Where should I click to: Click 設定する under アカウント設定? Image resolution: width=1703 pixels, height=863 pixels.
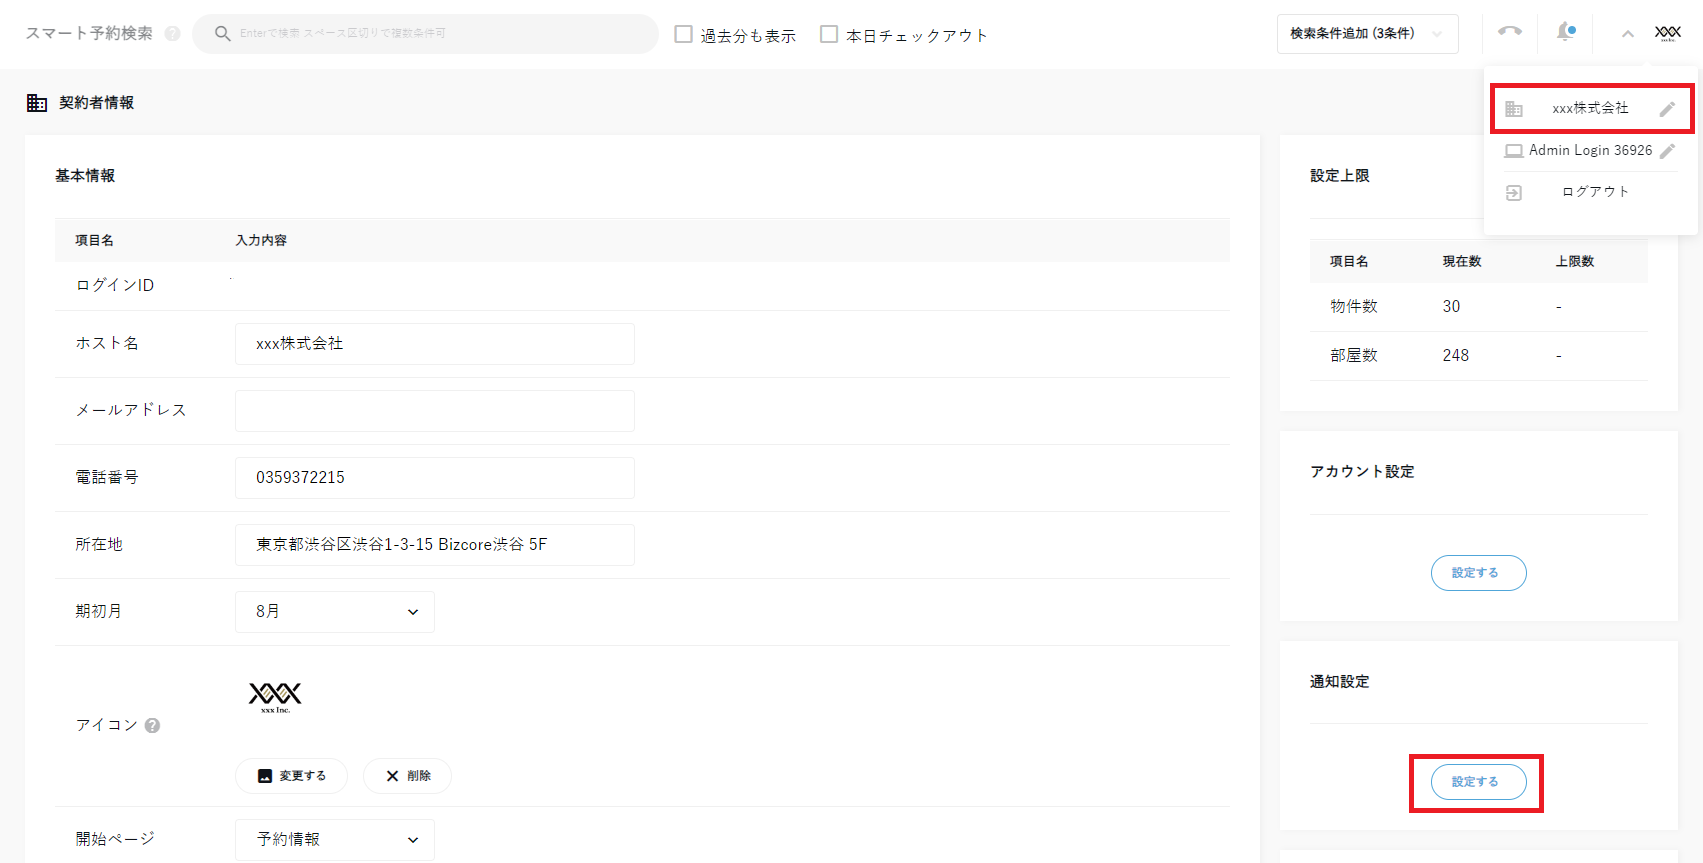pyautogui.click(x=1478, y=573)
